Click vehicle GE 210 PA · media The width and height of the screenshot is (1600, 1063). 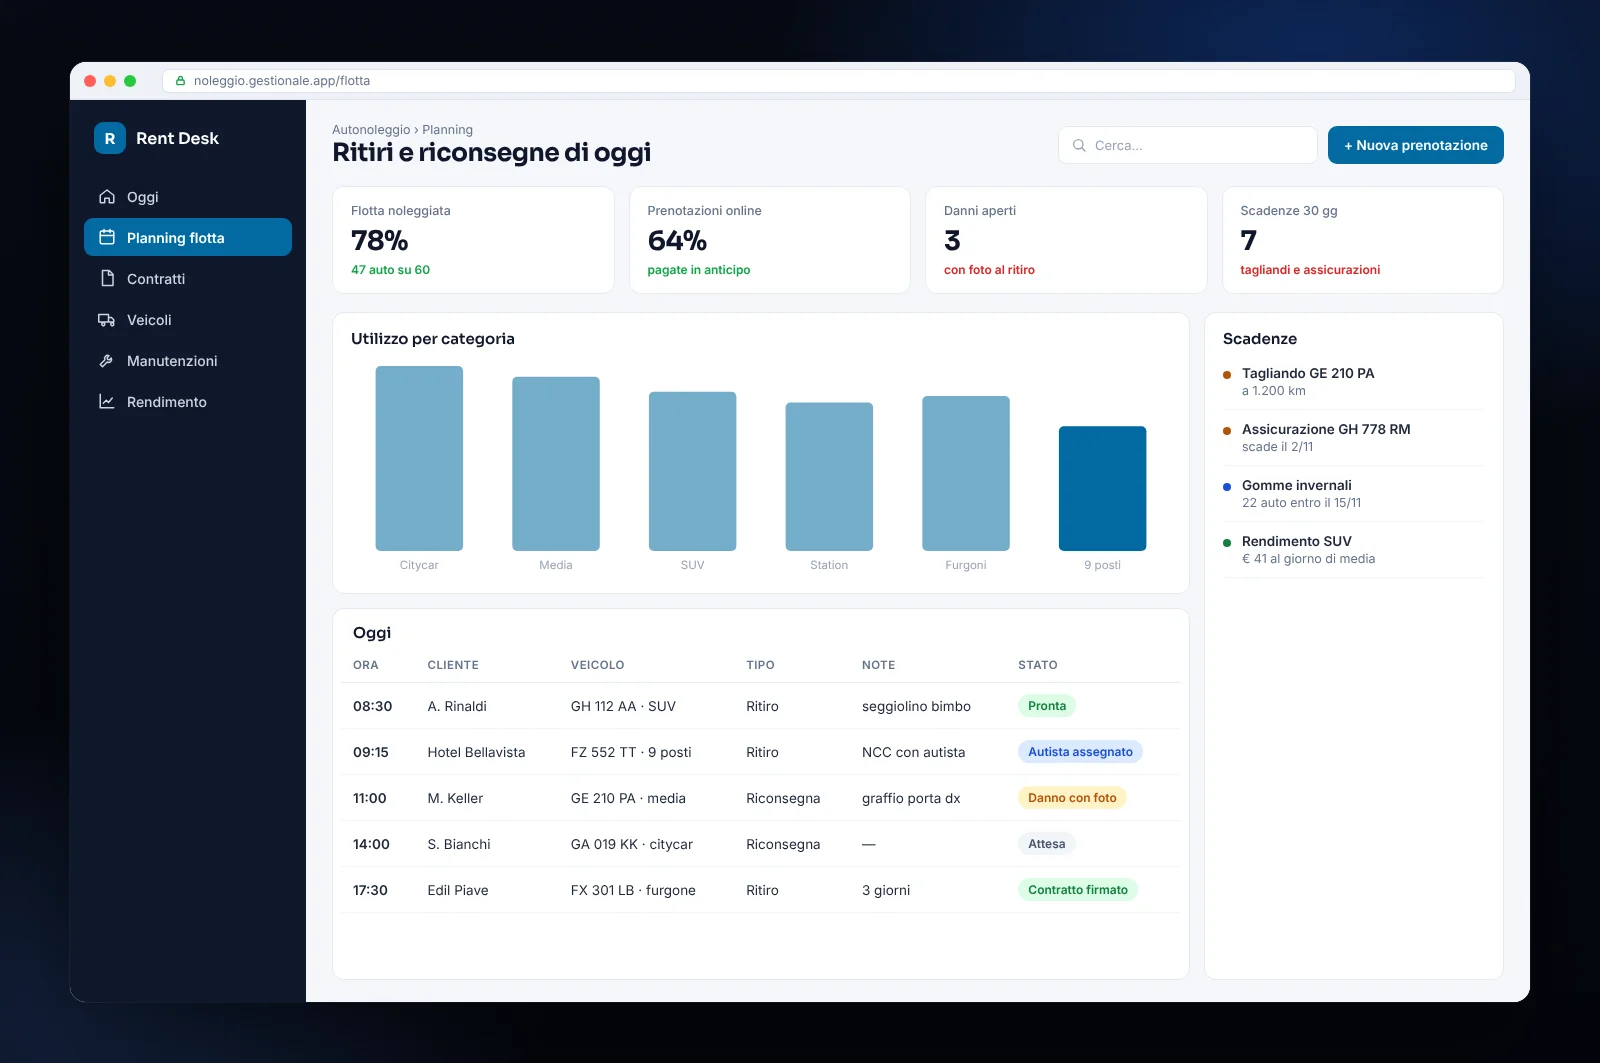coord(628,798)
